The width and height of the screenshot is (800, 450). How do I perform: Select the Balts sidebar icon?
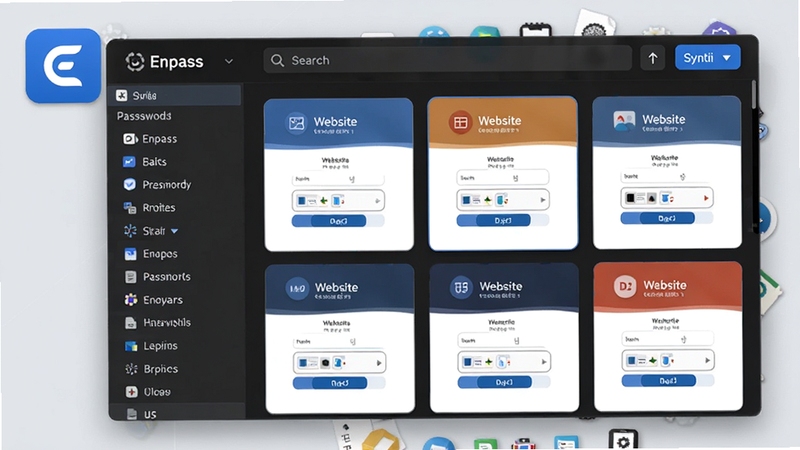point(129,162)
